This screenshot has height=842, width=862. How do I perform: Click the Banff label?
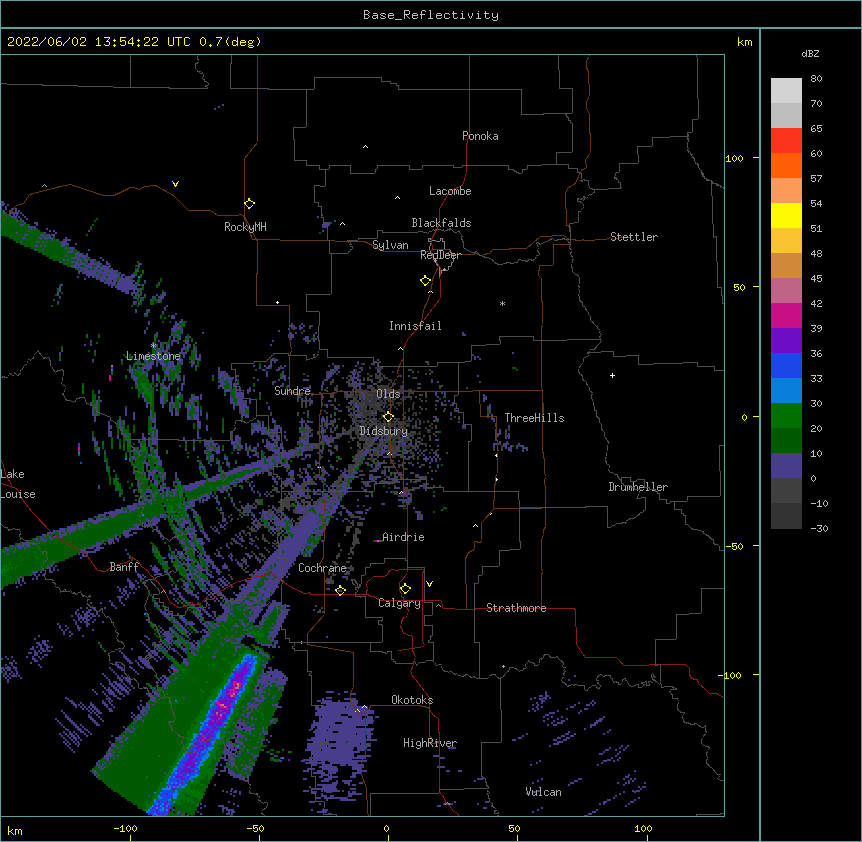[124, 567]
